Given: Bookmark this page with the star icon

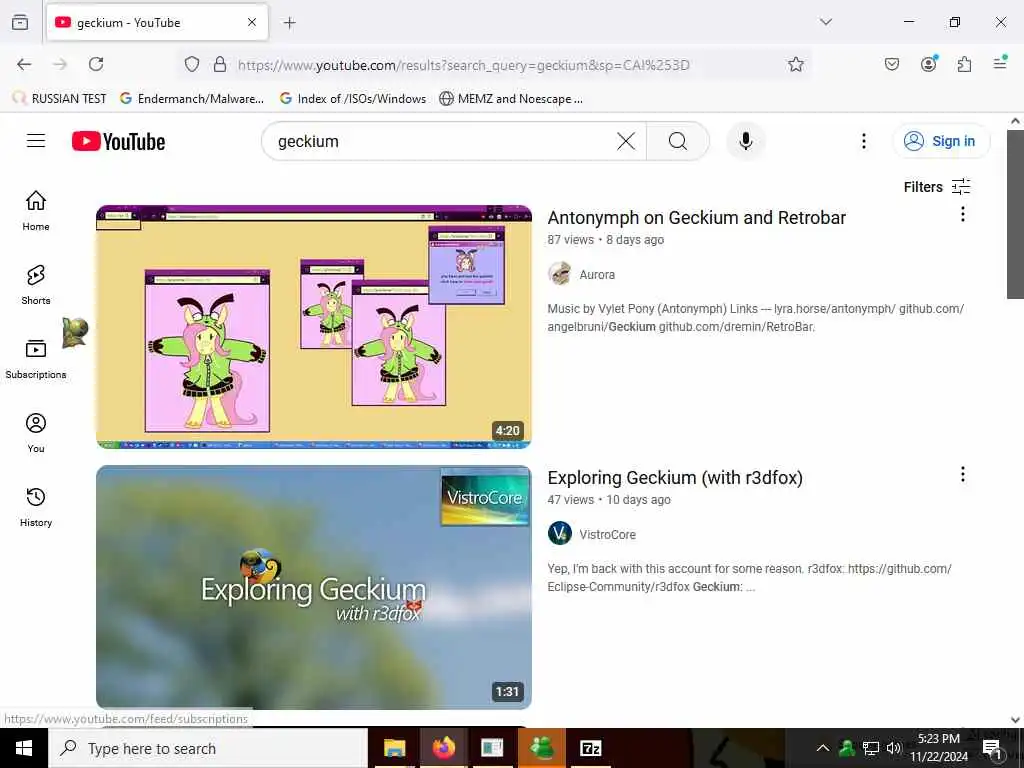Looking at the screenshot, I should point(795,64).
